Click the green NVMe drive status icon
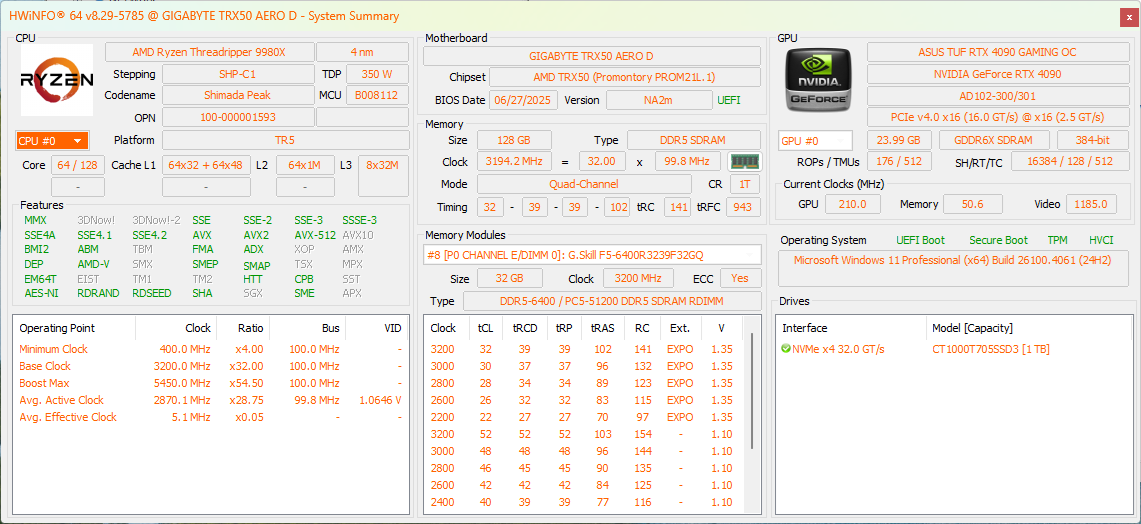 click(786, 349)
